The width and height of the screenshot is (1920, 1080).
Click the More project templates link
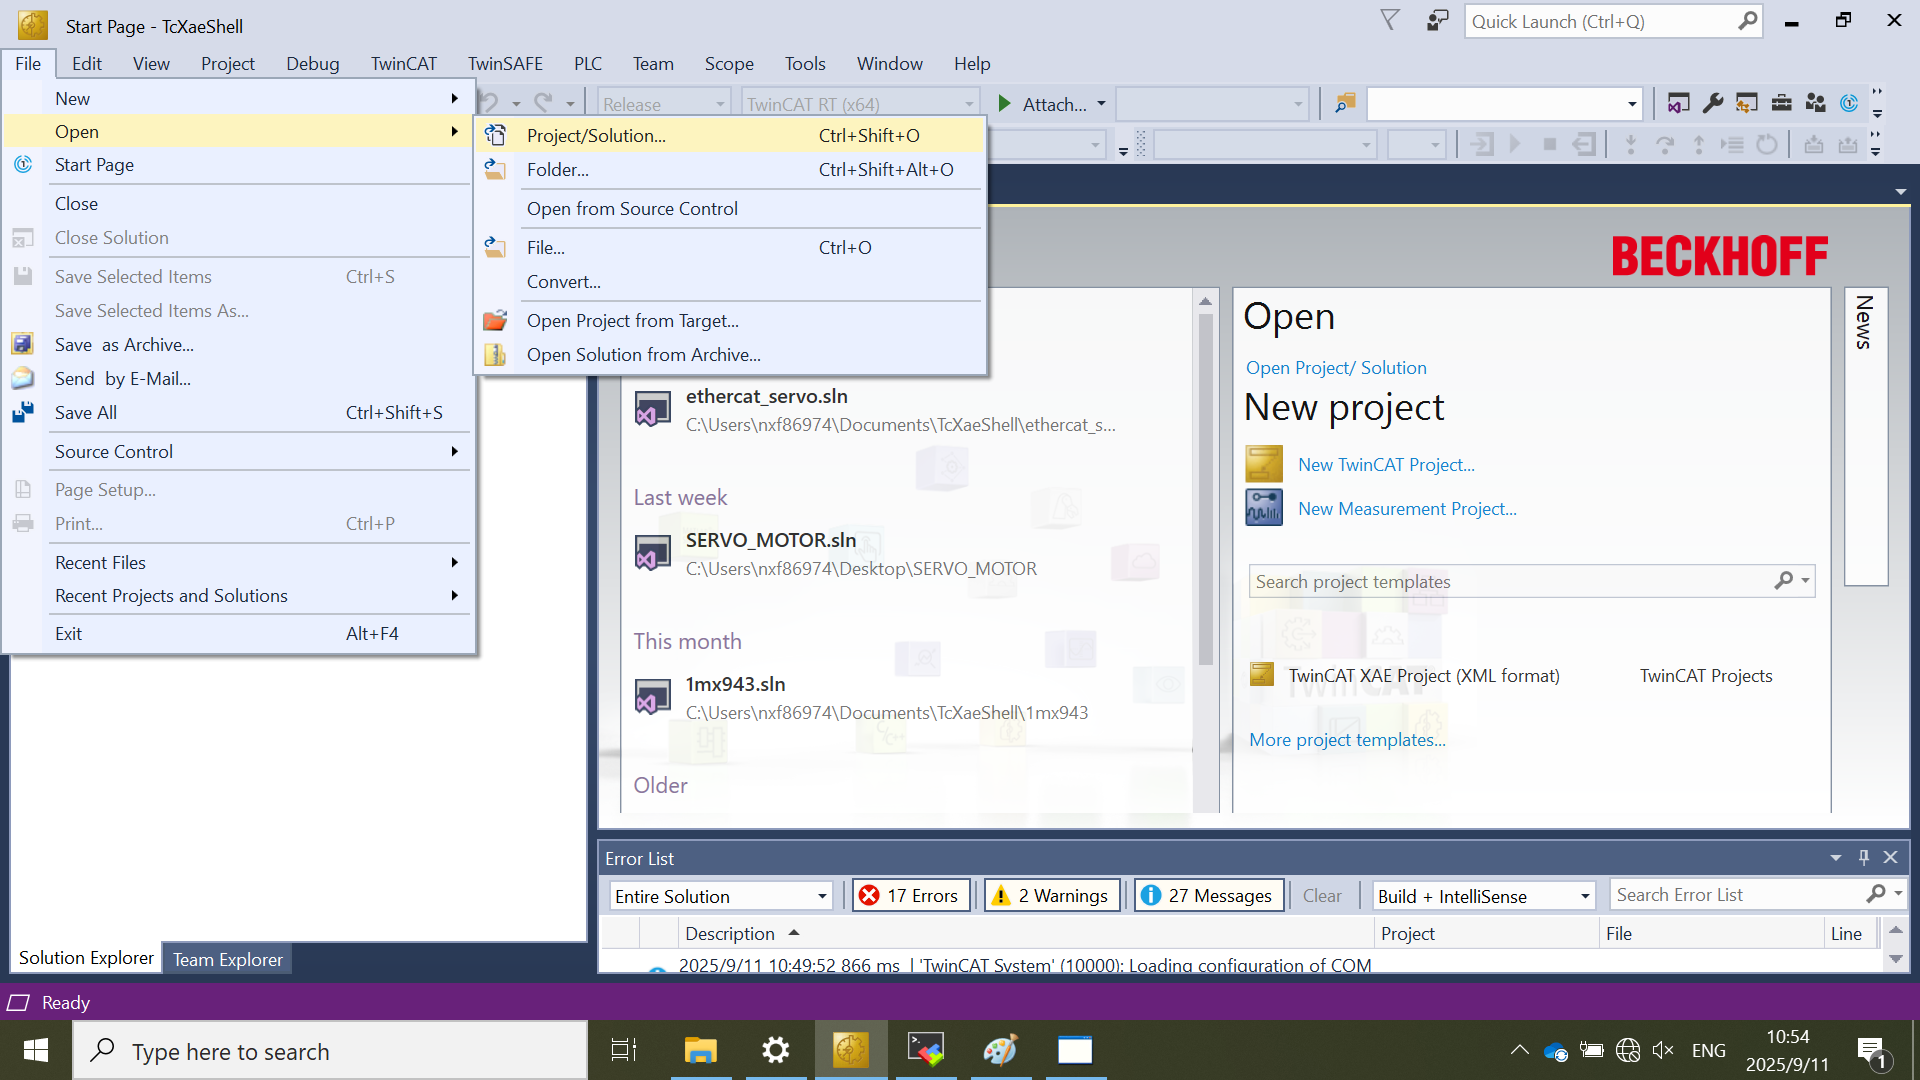(x=1347, y=740)
